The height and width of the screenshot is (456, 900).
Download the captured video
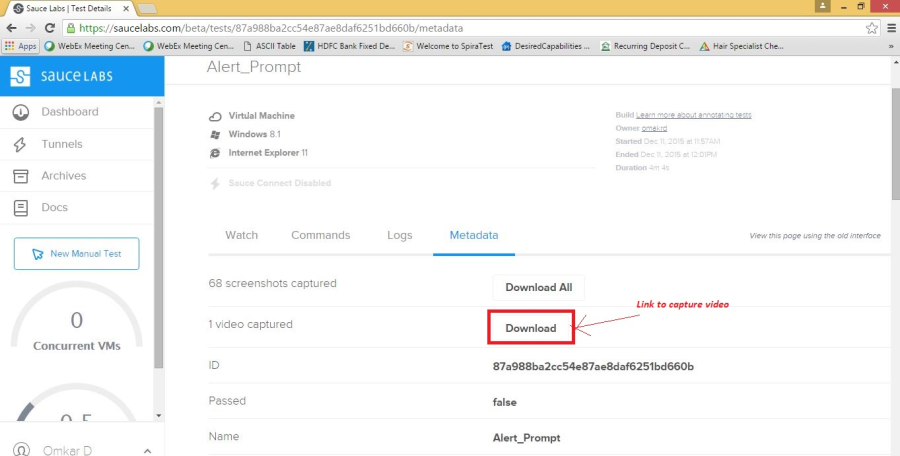tap(530, 328)
